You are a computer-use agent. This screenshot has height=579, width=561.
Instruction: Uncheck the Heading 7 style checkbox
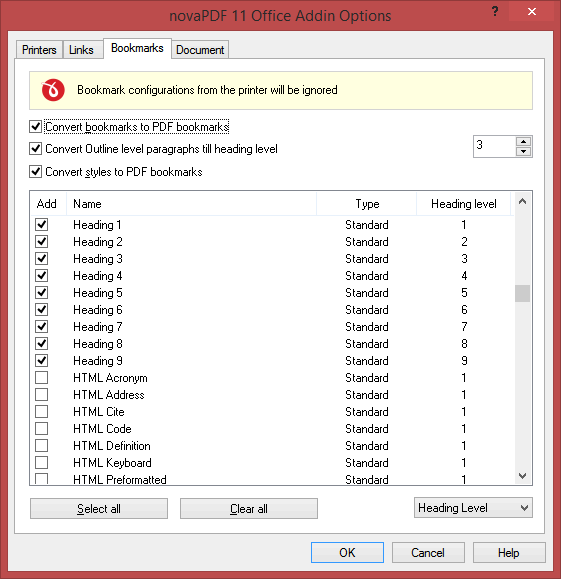[x=41, y=326]
